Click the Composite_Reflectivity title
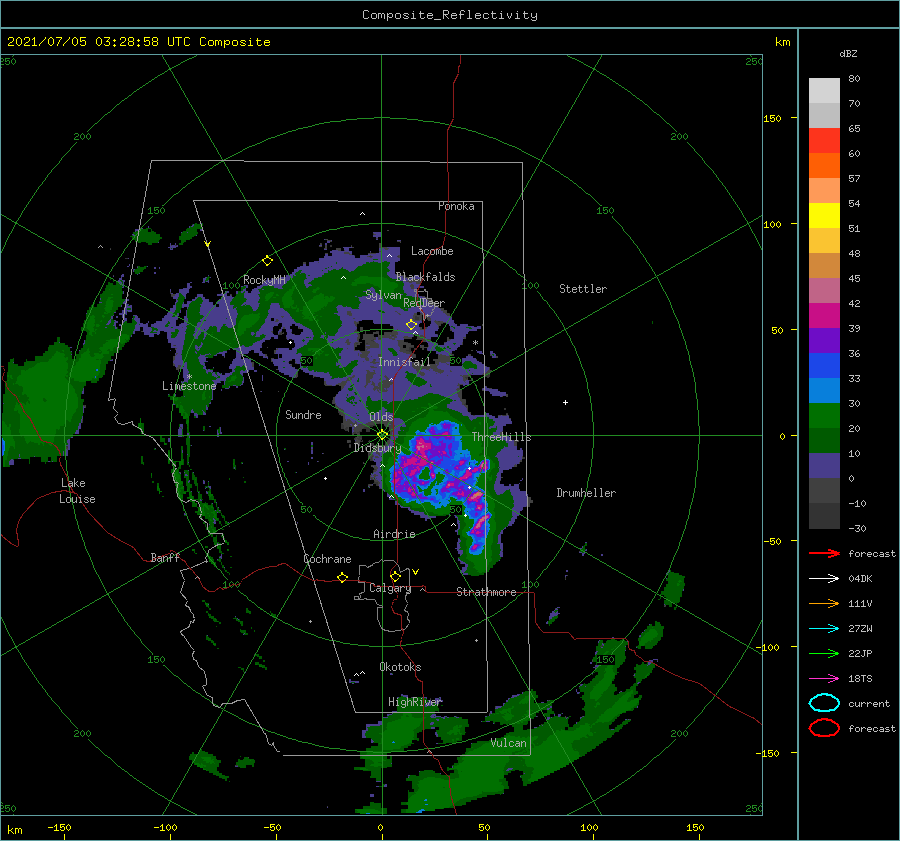 (450, 15)
